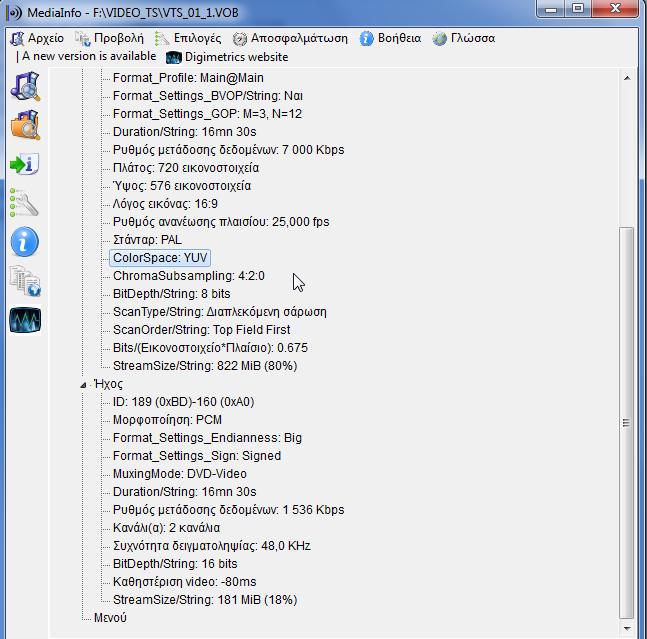Screen dimensions: 647x639
Task: Select Format_Settings_Sign: Signed row
Action: click(197, 456)
